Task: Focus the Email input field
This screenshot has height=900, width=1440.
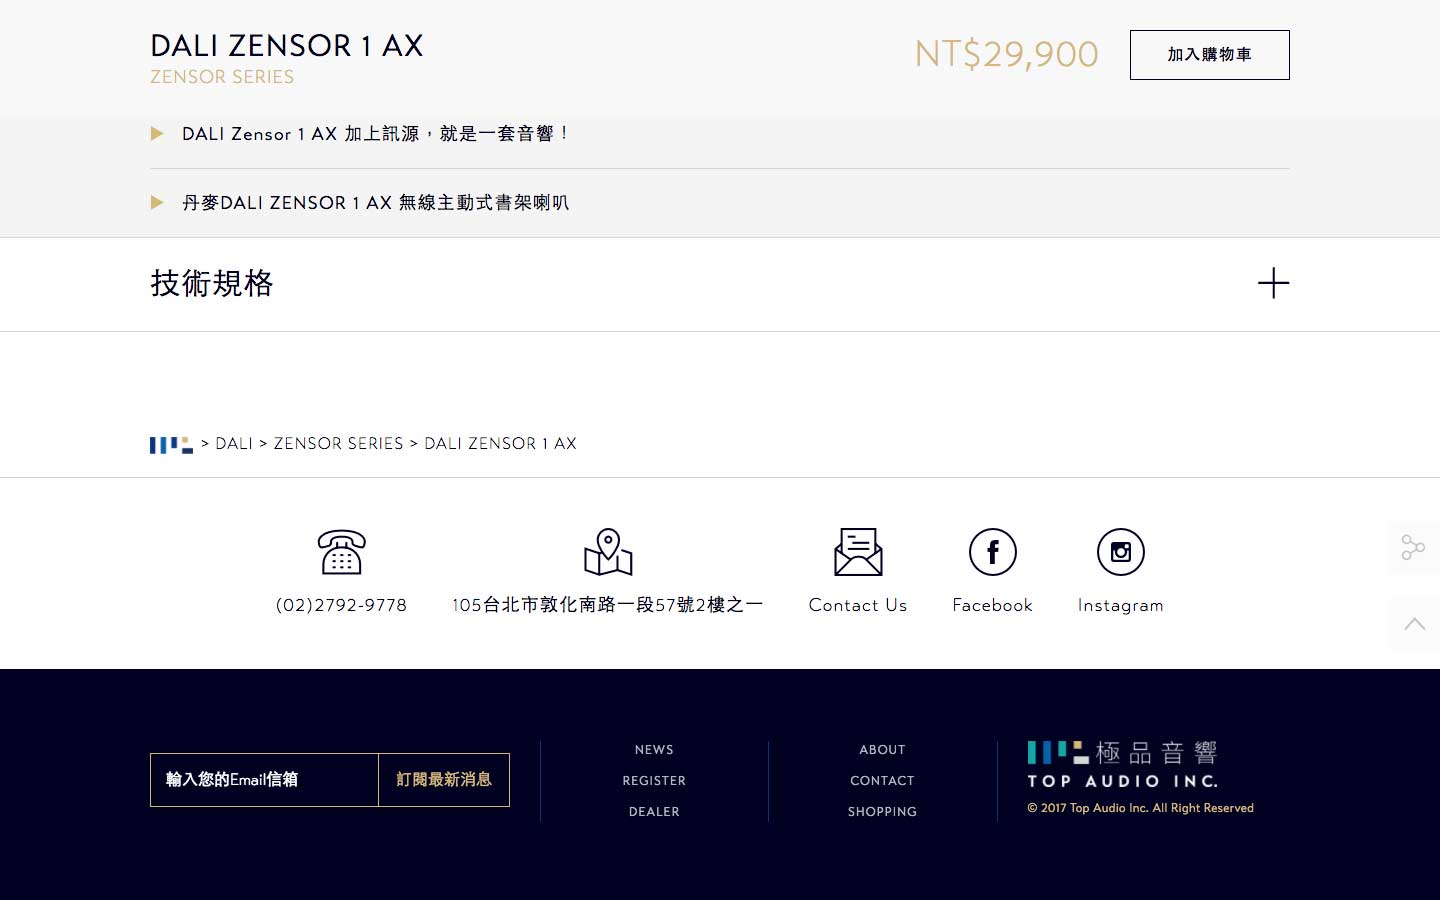Action: point(264,780)
